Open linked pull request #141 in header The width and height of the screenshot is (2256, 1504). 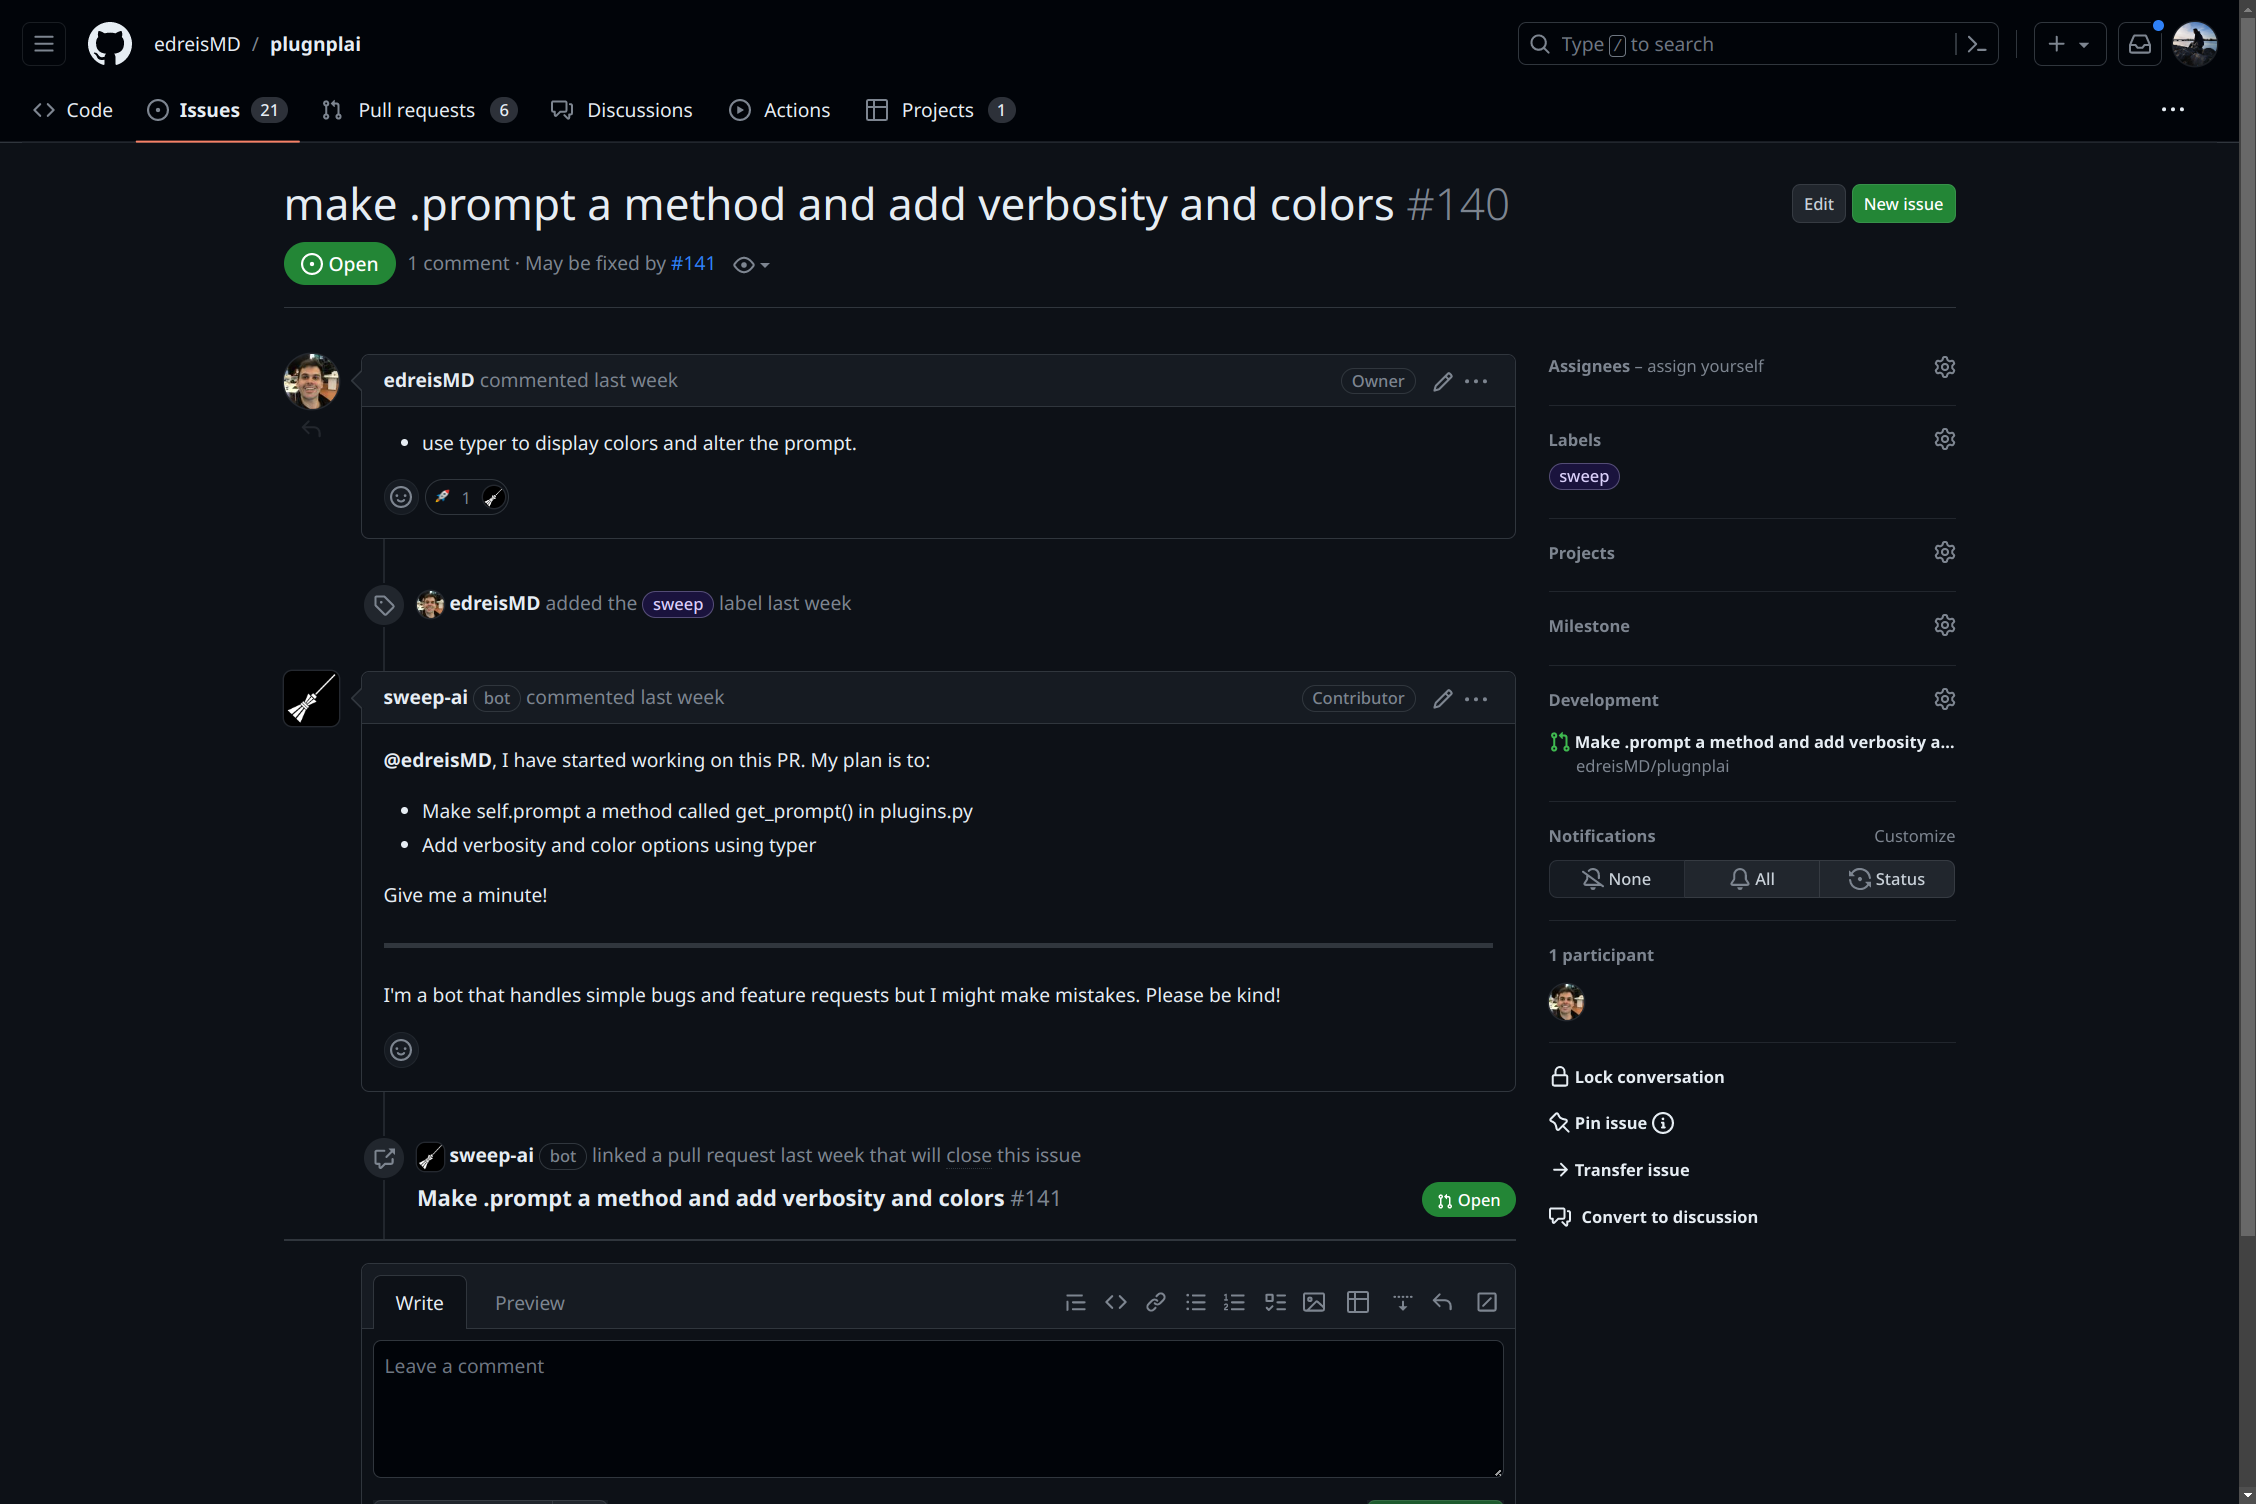pos(693,263)
